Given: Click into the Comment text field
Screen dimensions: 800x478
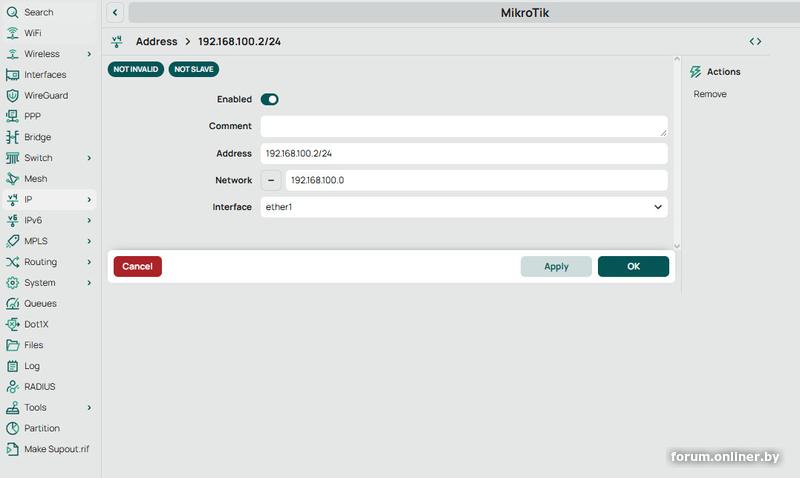Looking at the screenshot, I should tap(464, 126).
